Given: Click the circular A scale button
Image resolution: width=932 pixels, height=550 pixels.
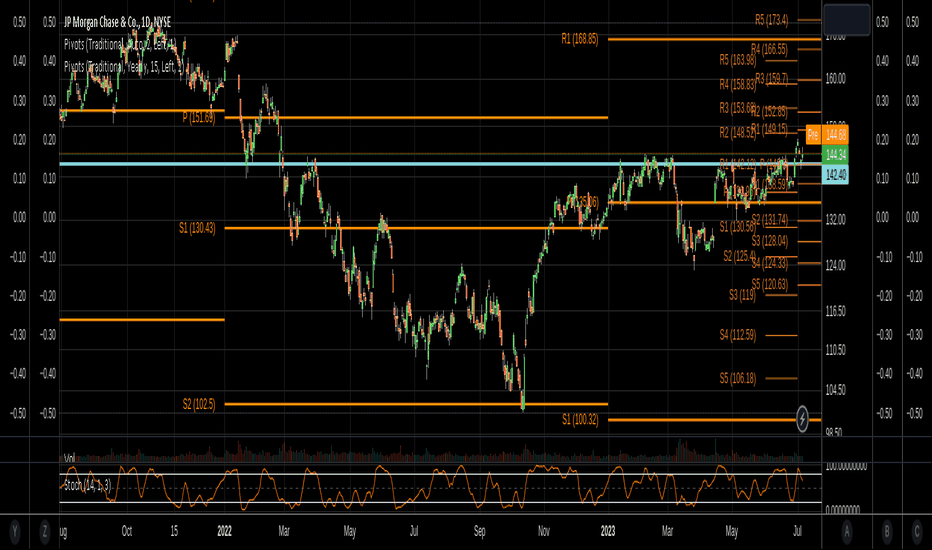Looking at the screenshot, I should pos(847,531).
